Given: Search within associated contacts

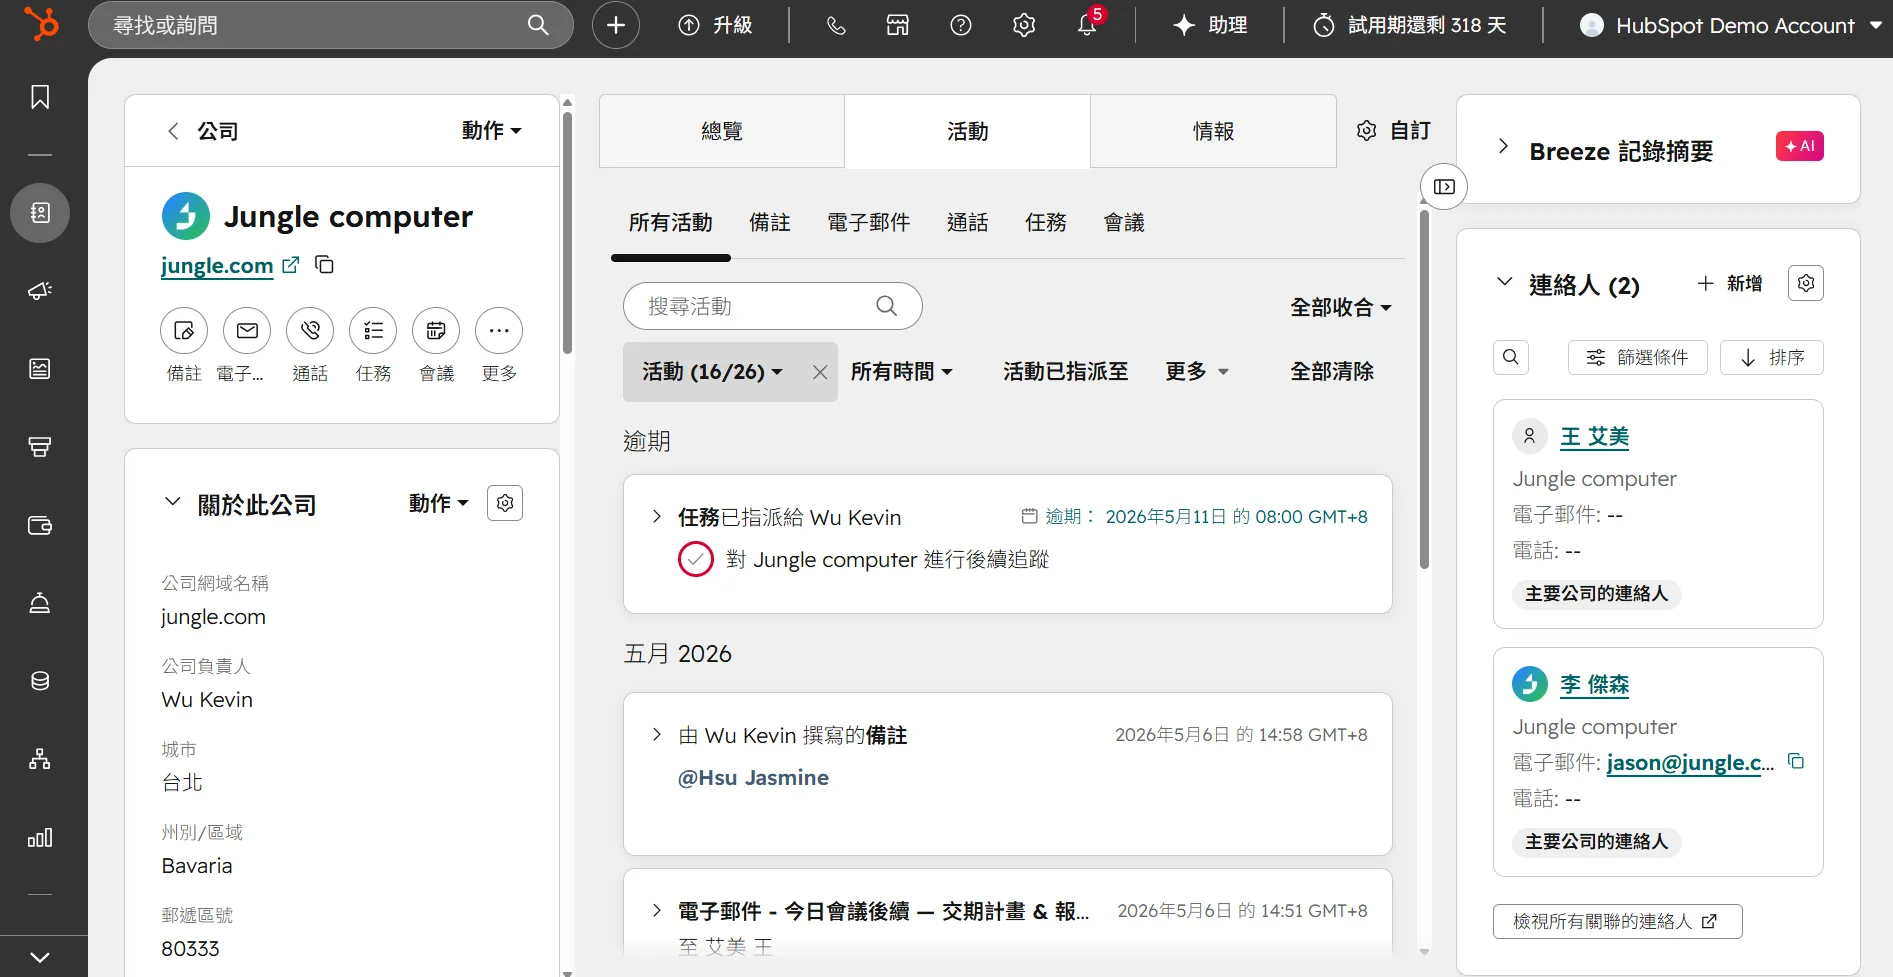Looking at the screenshot, I should pos(1511,357).
